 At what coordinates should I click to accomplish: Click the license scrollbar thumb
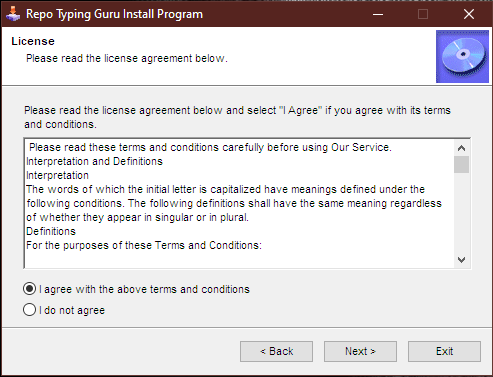[461, 164]
